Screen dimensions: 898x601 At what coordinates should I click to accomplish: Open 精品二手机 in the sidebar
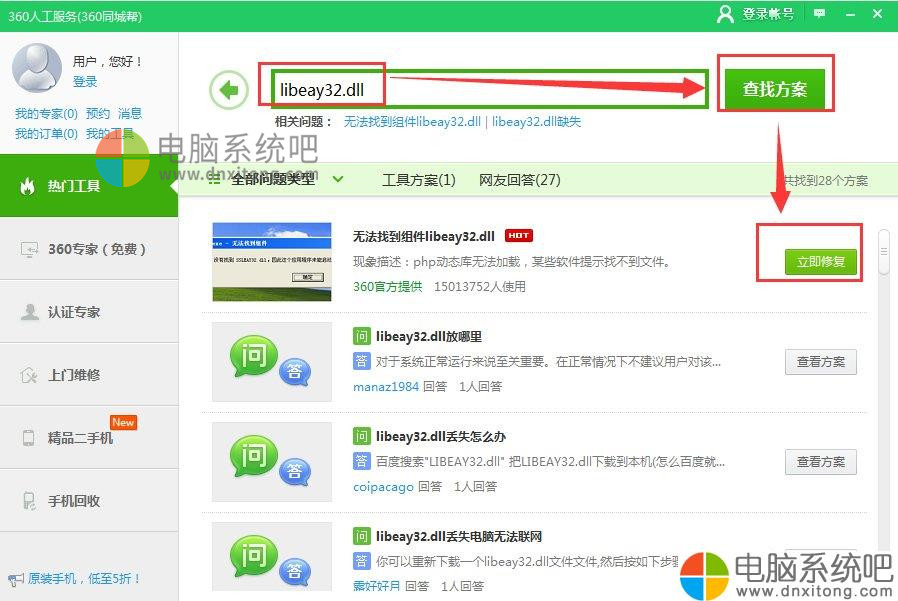(x=89, y=438)
